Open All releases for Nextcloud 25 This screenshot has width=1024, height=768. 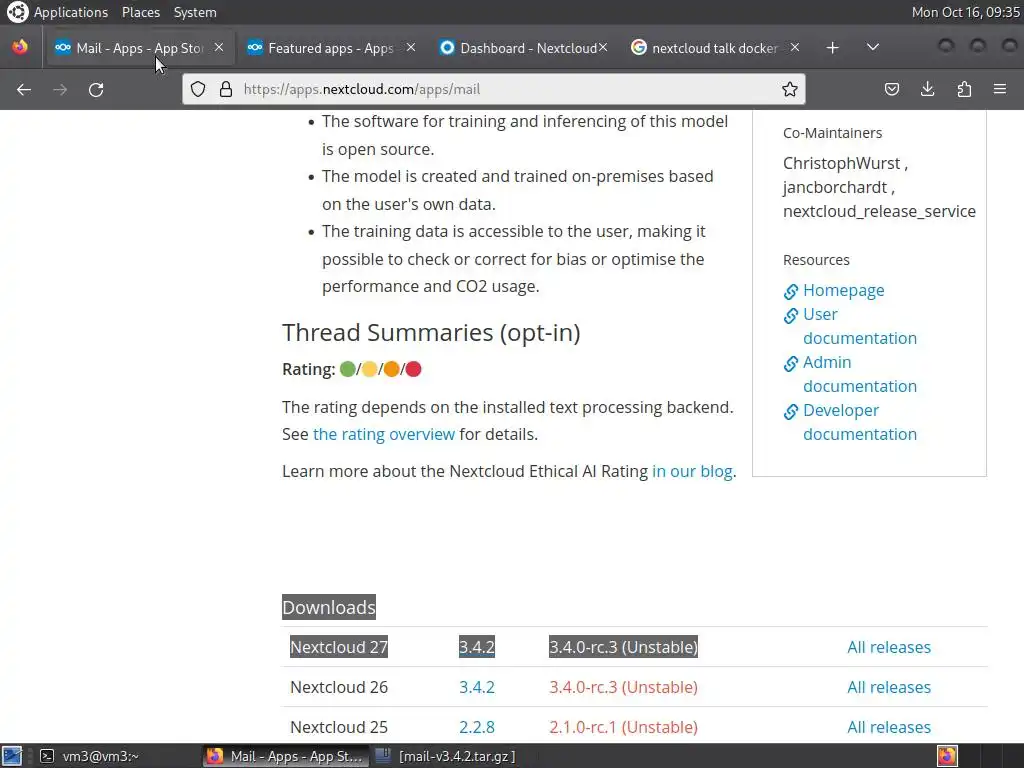click(x=889, y=727)
